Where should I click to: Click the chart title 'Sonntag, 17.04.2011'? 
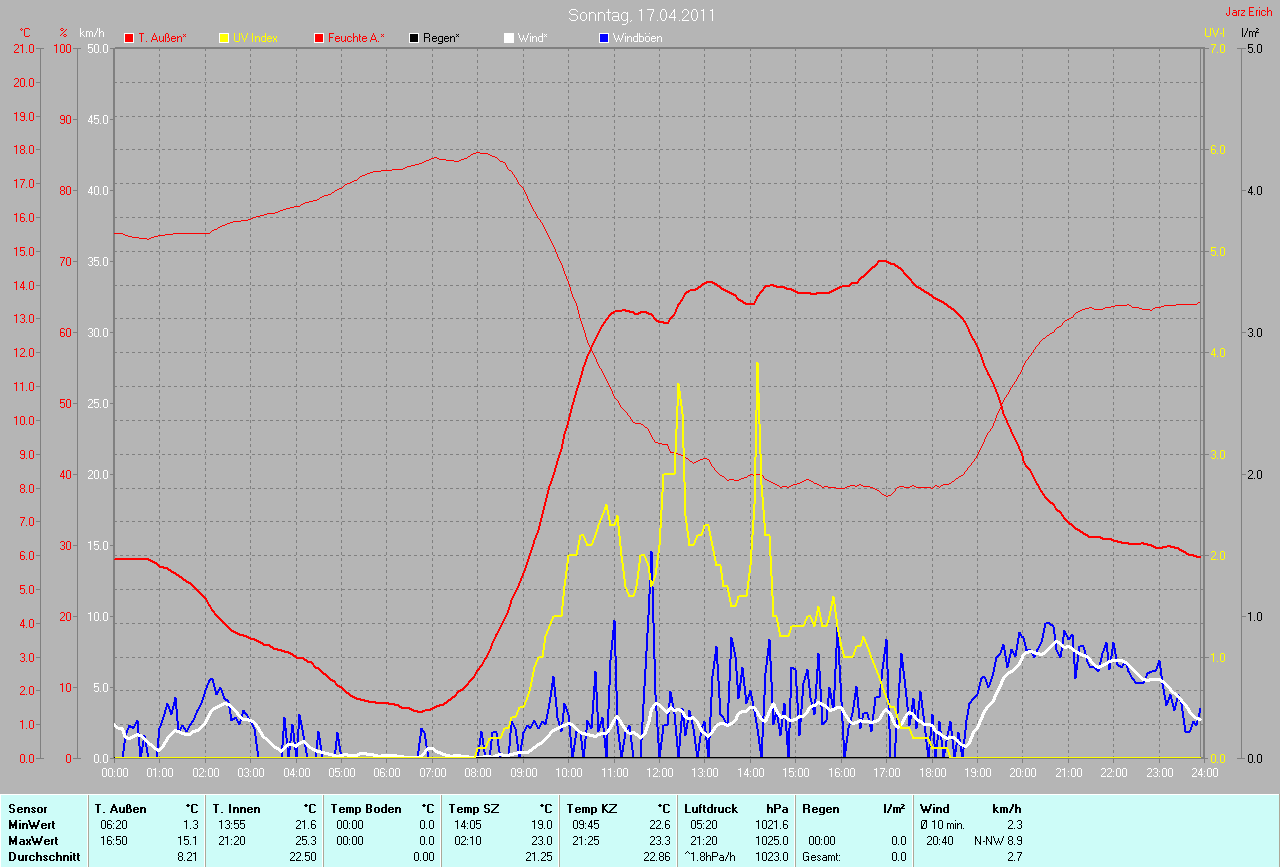(x=641, y=15)
